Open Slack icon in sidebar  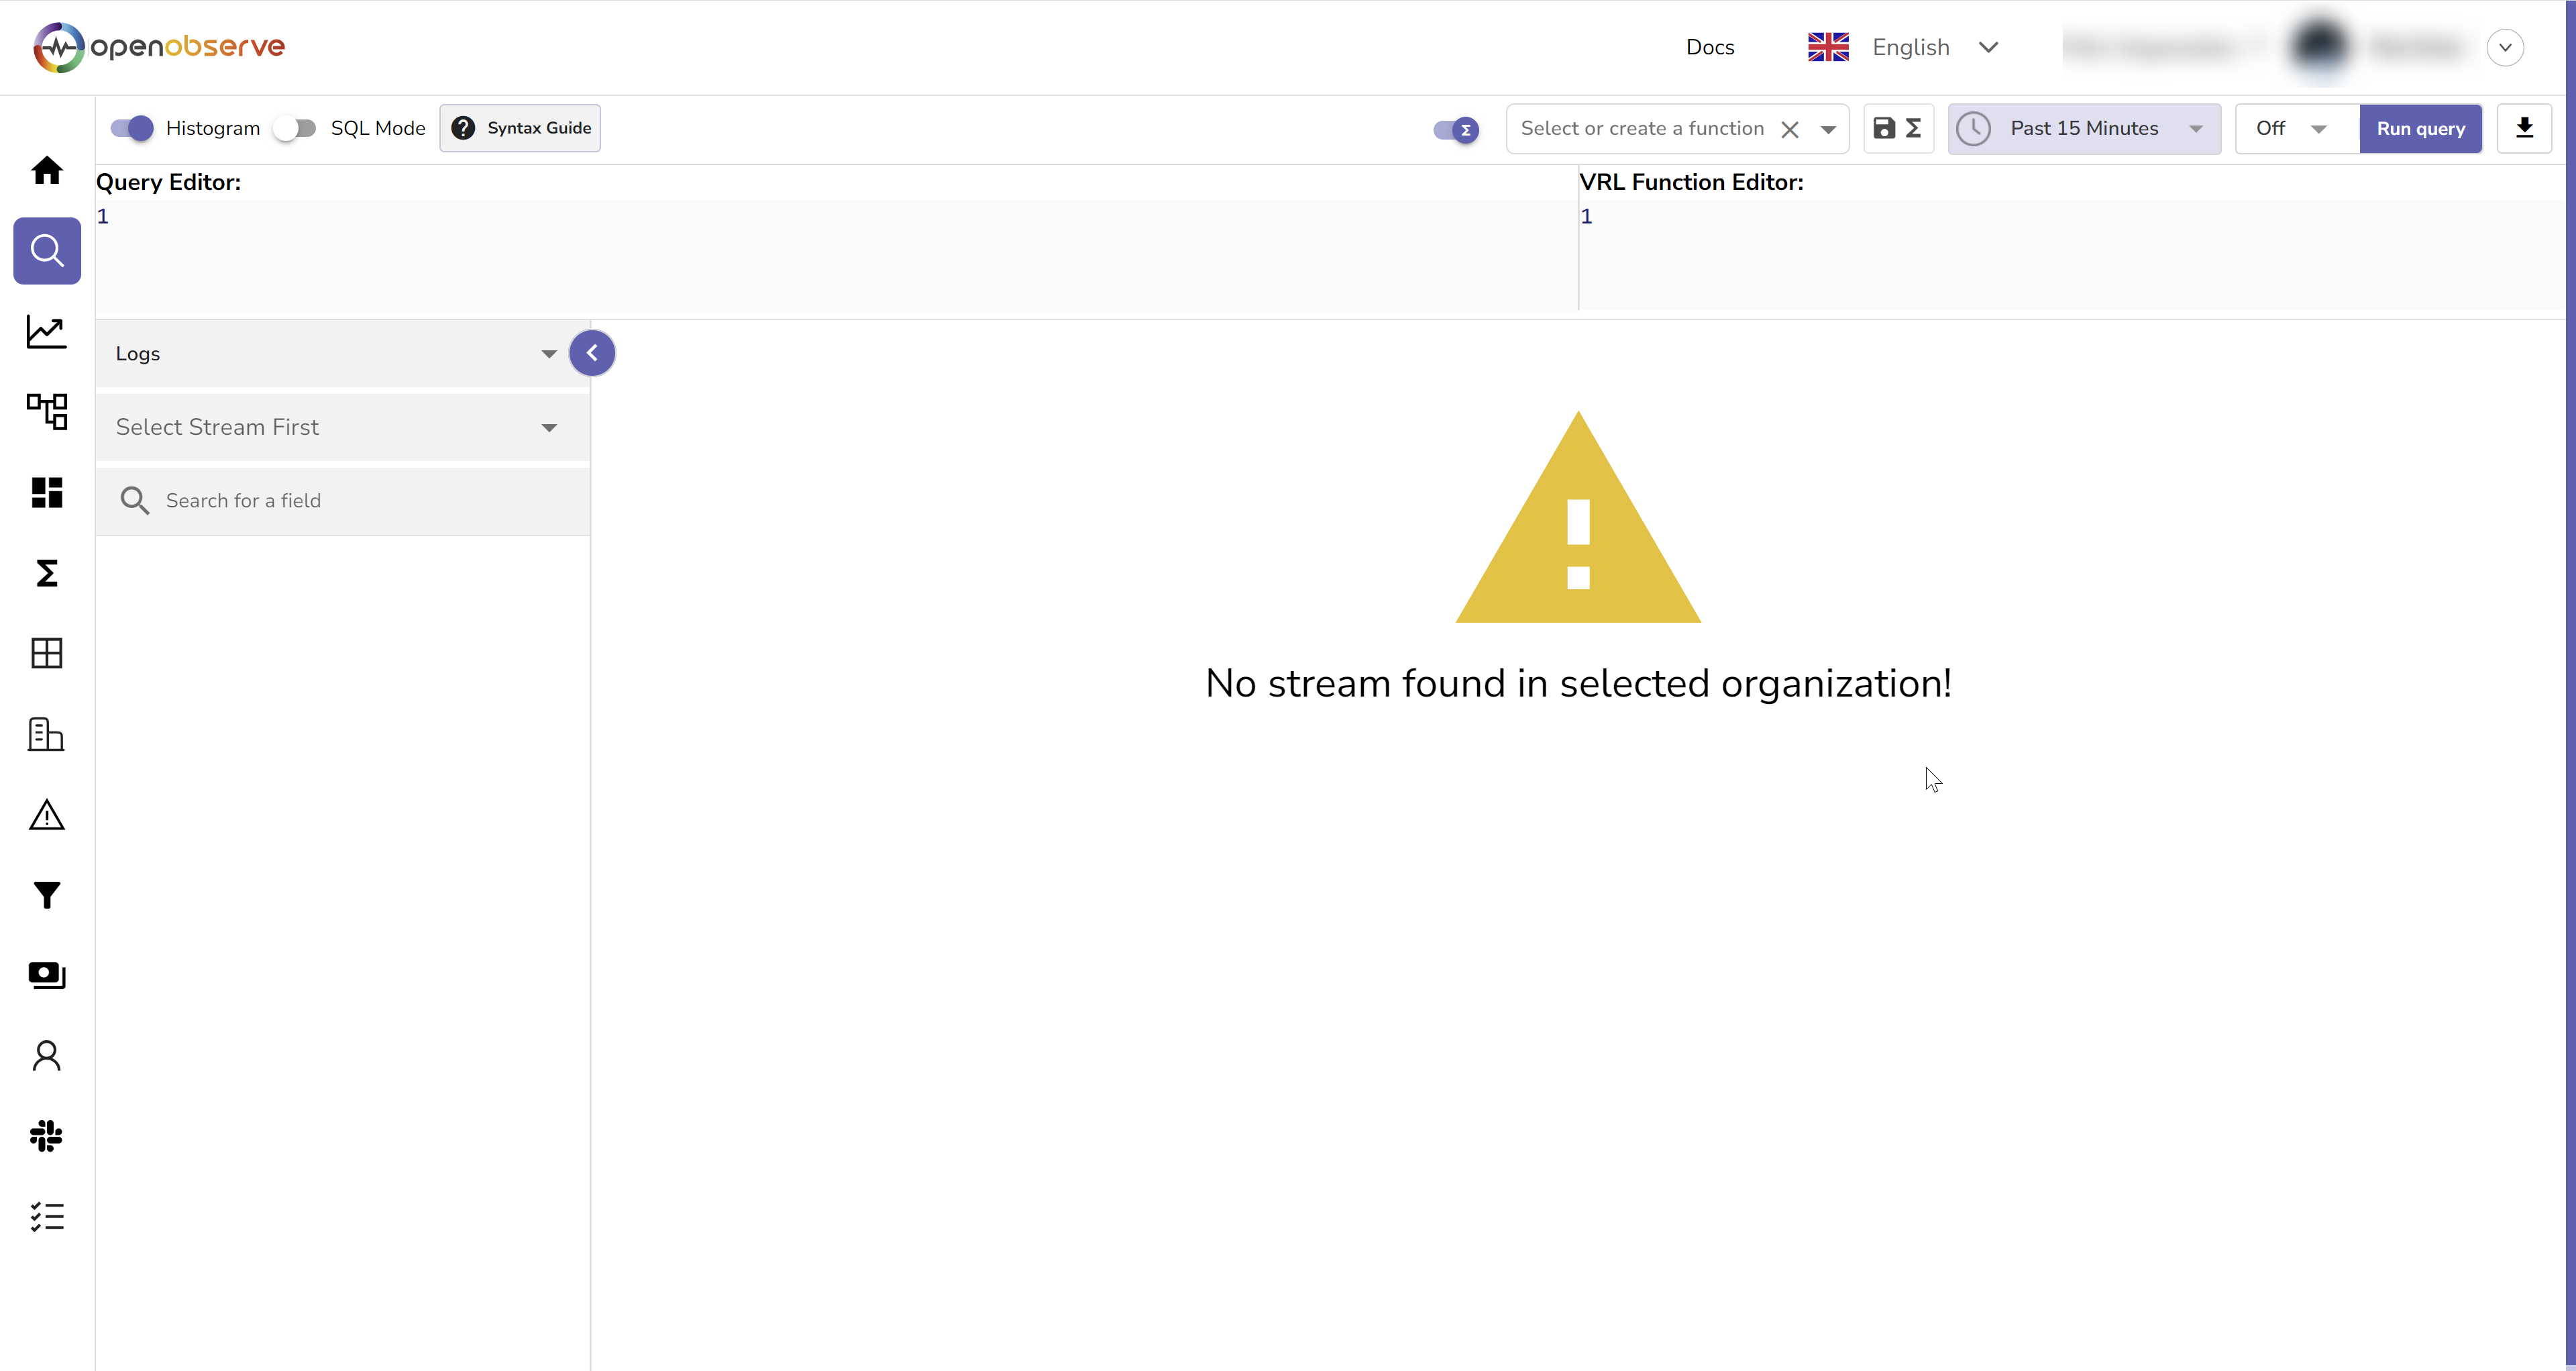[47, 1136]
